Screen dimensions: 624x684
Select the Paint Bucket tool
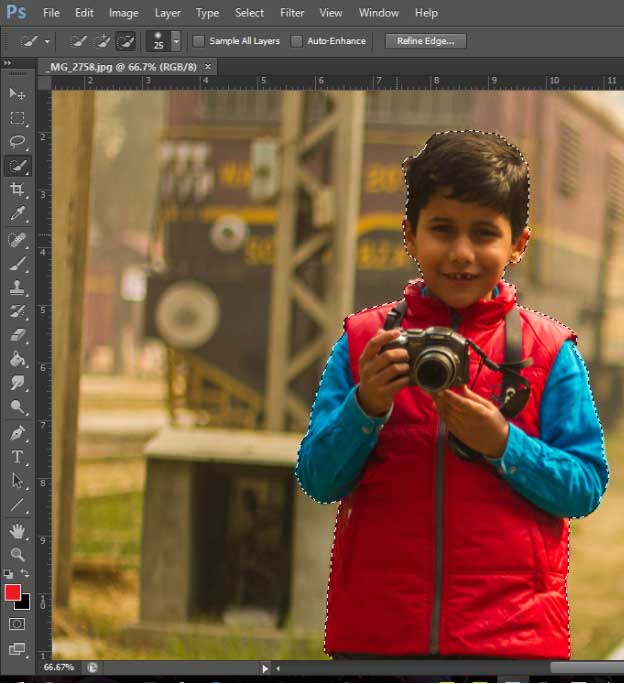[17, 359]
